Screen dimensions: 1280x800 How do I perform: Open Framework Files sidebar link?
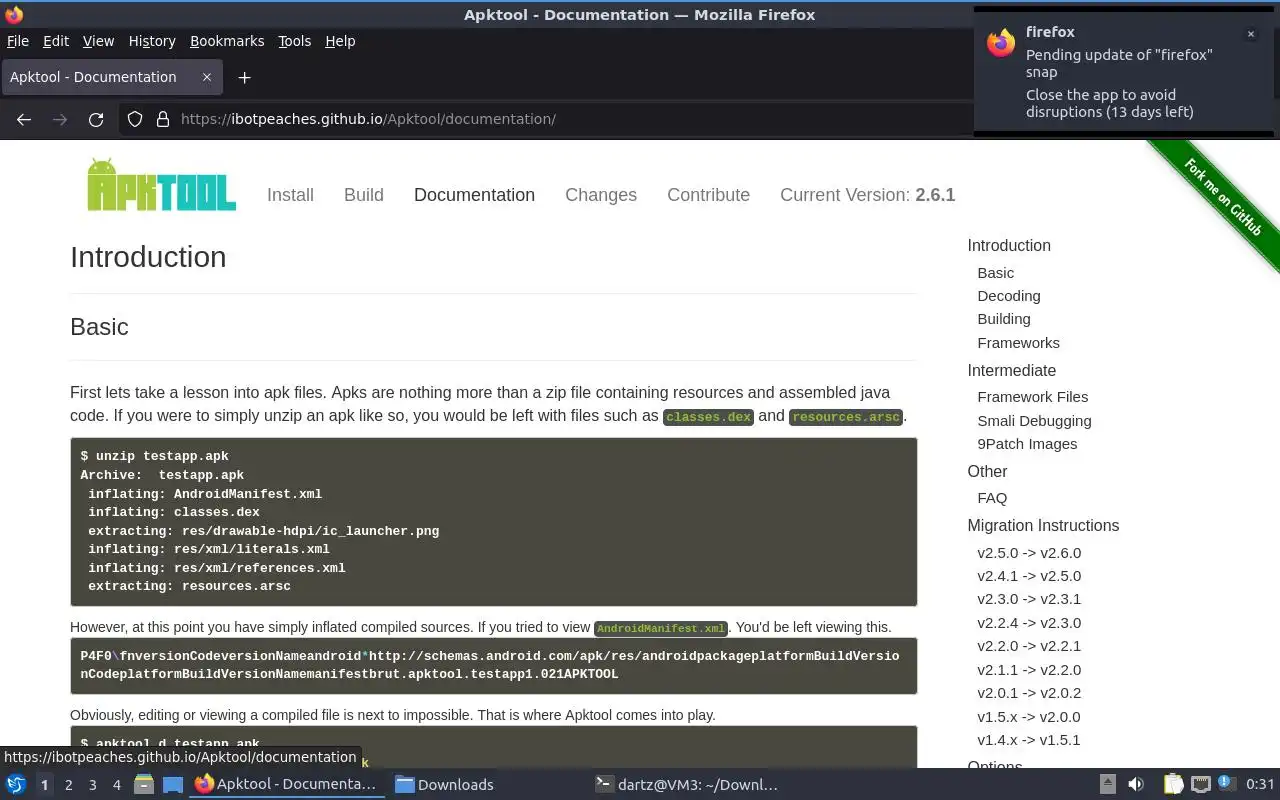click(x=1032, y=397)
